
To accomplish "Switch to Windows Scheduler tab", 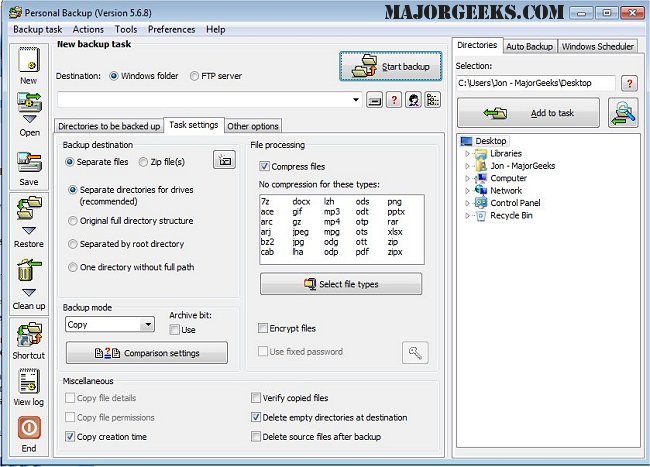I will [597, 47].
